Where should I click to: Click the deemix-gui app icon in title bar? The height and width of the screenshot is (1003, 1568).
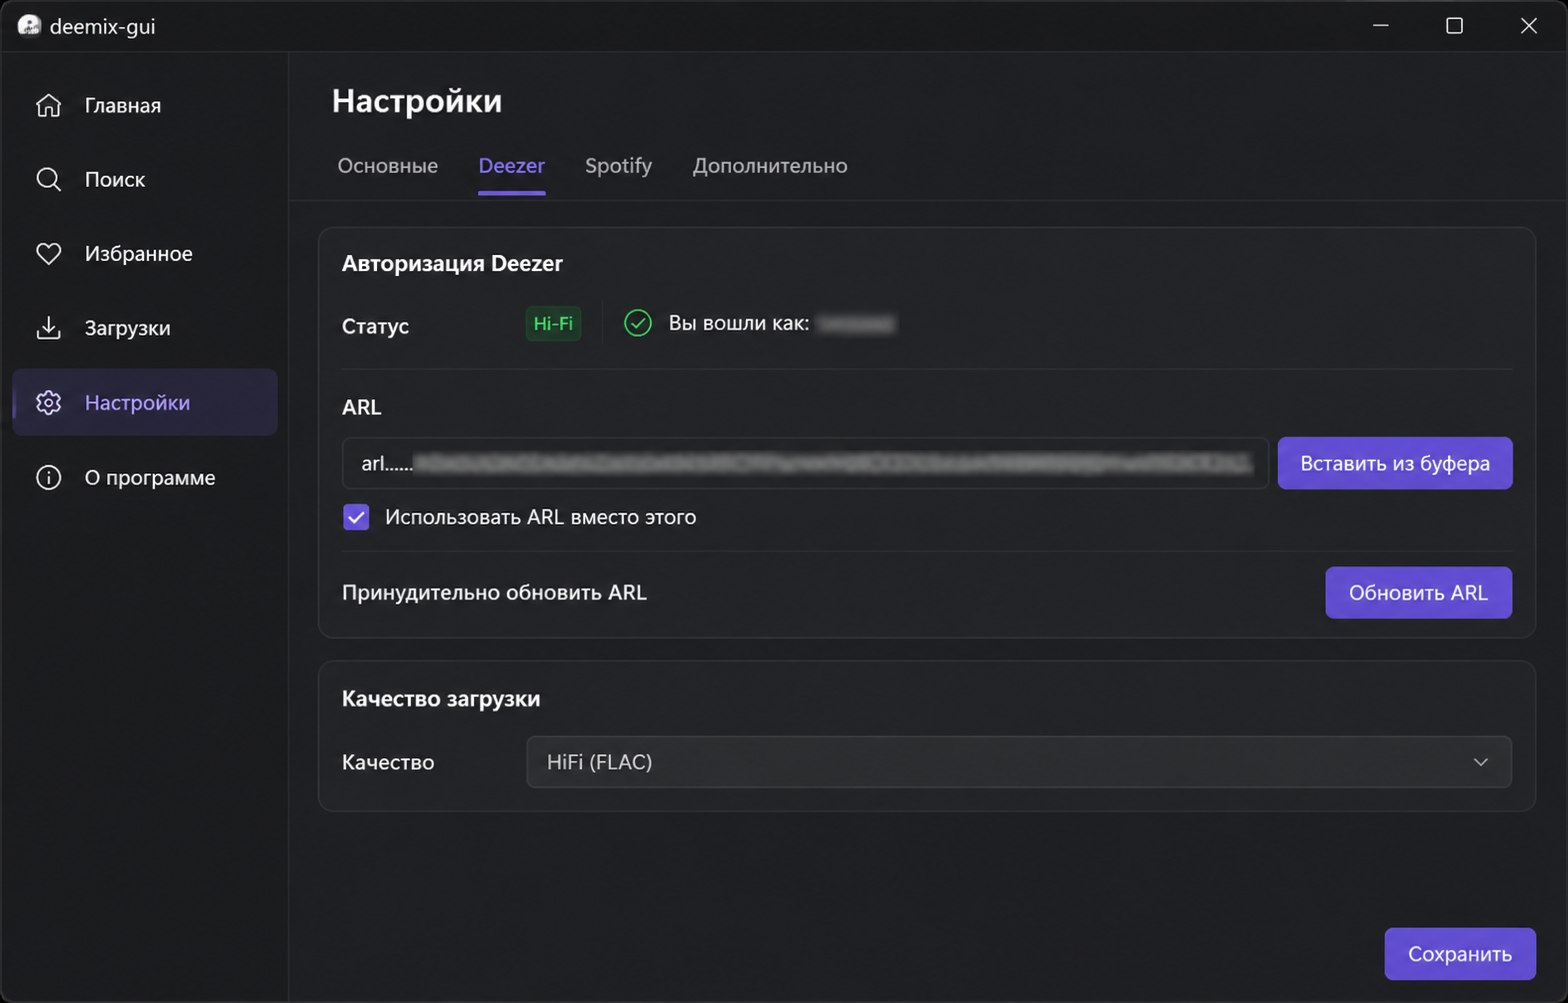pos(29,26)
